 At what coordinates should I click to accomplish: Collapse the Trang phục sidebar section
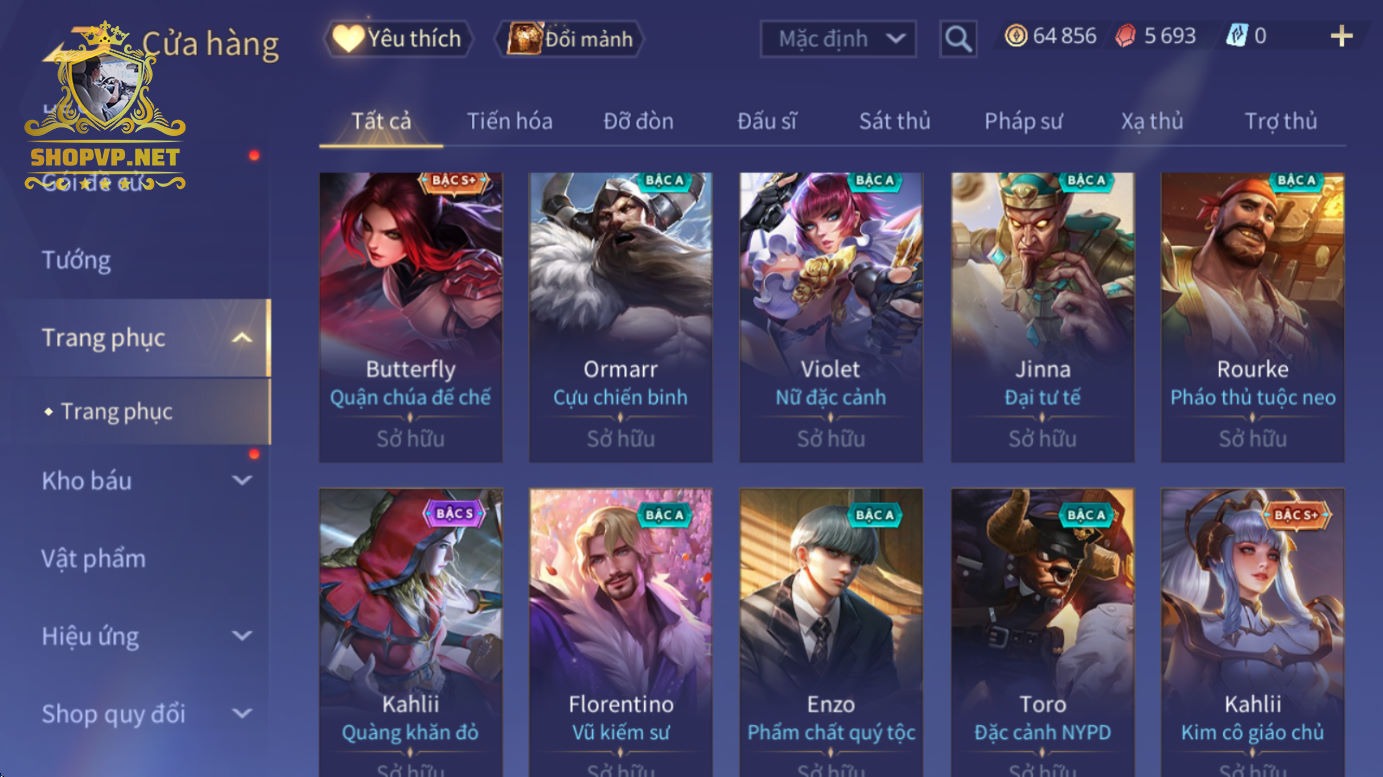coord(242,338)
